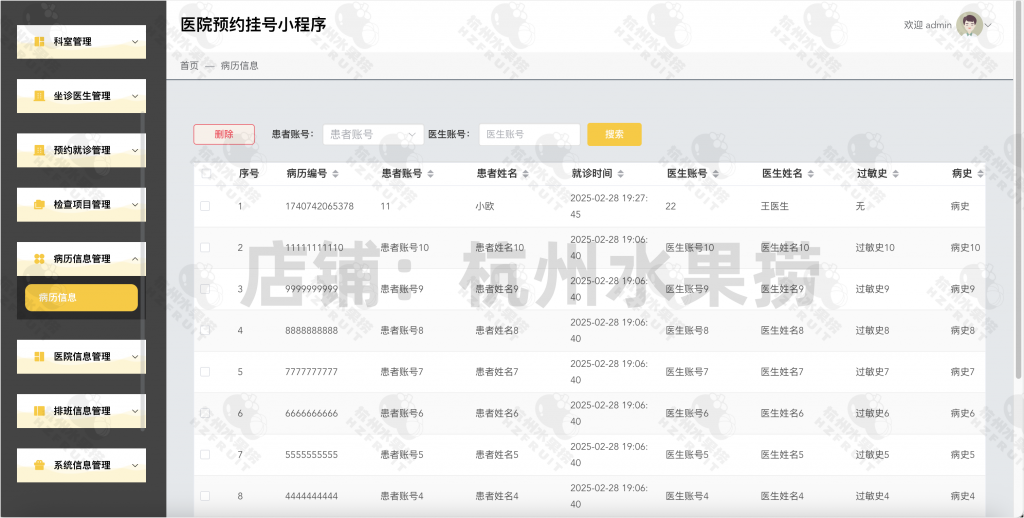Viewport: 1024px width, 518px height.
Task: Open the 排班信息管理 menu
Action: pos(82,410)
